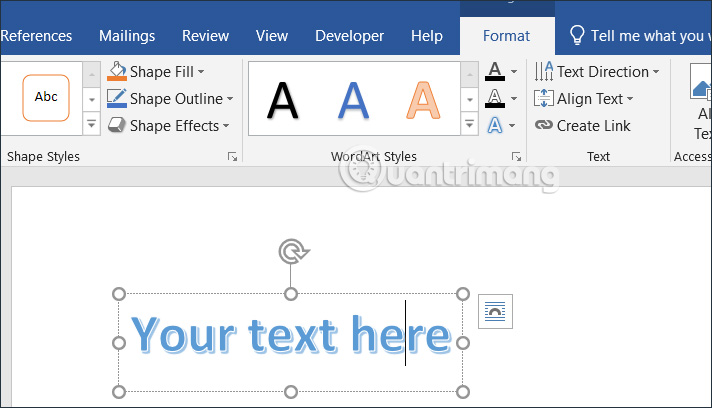This screenshot has width=712, height=408.
Task: Apply the orange-outlined Abc shape style
Action: [46, 98]
